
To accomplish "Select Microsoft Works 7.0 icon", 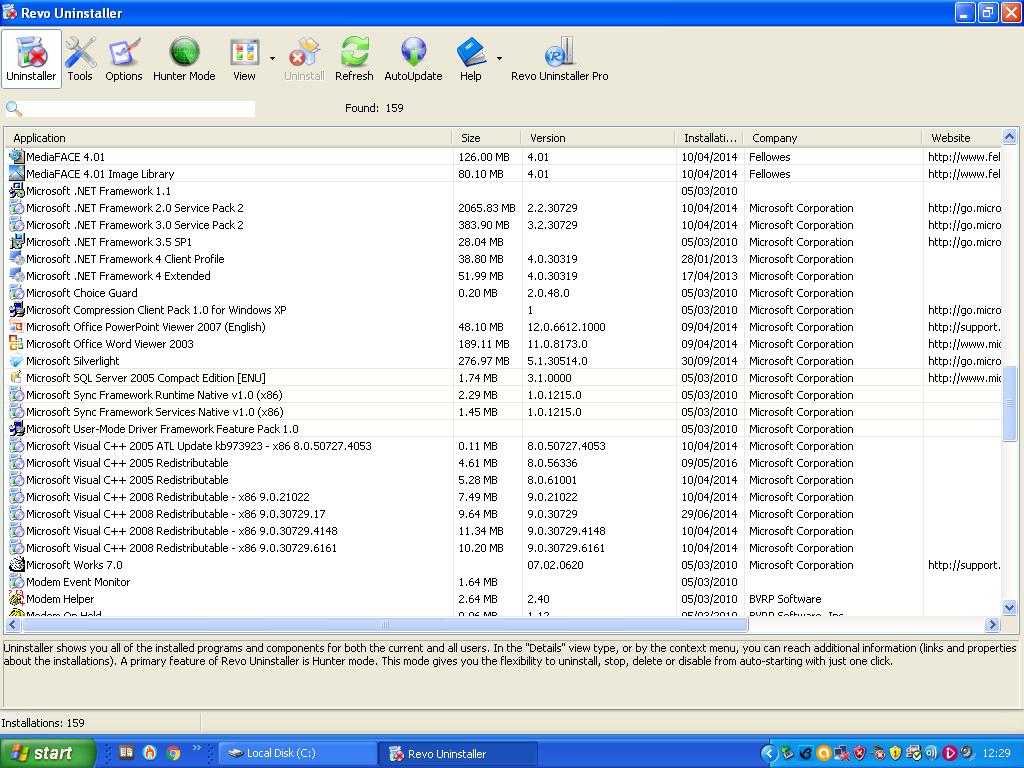I will 16,564.
